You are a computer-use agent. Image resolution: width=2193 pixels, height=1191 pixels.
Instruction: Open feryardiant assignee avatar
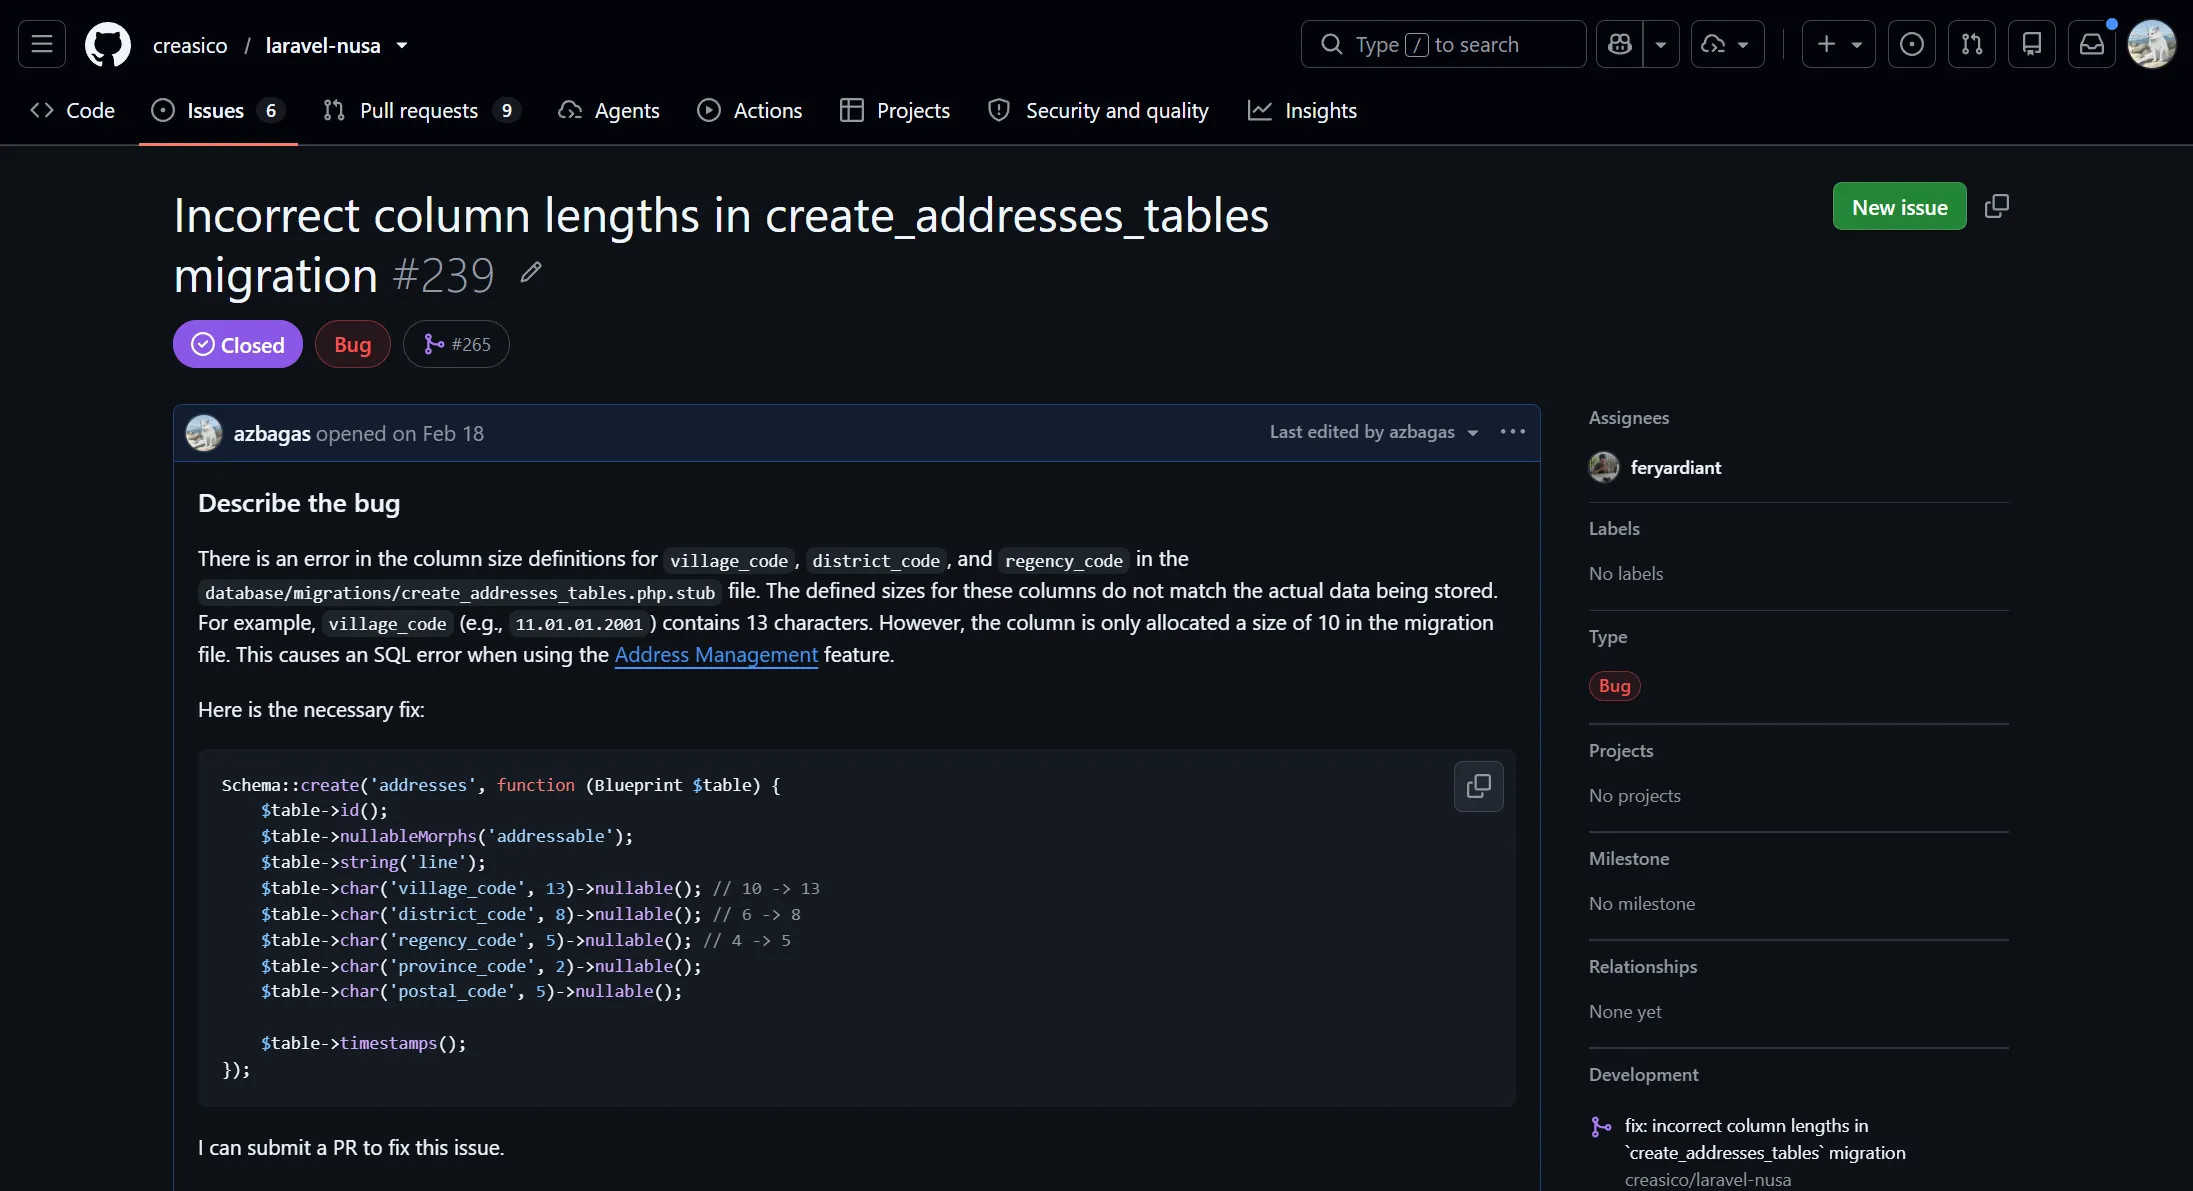(1604, 467)
